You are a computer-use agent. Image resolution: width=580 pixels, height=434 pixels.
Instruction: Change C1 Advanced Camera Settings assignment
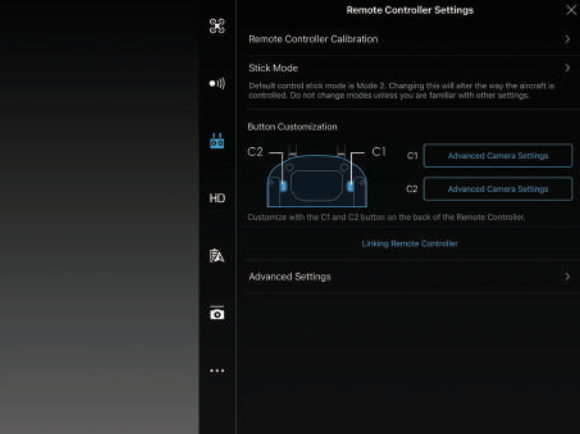[498, 156]
